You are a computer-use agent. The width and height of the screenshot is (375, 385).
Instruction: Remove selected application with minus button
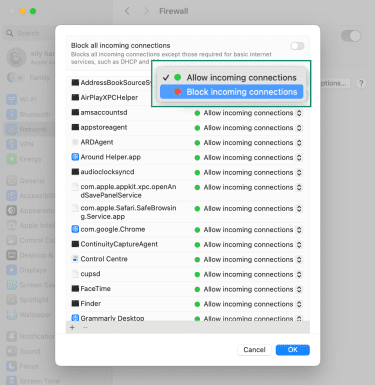pos(85,328)
